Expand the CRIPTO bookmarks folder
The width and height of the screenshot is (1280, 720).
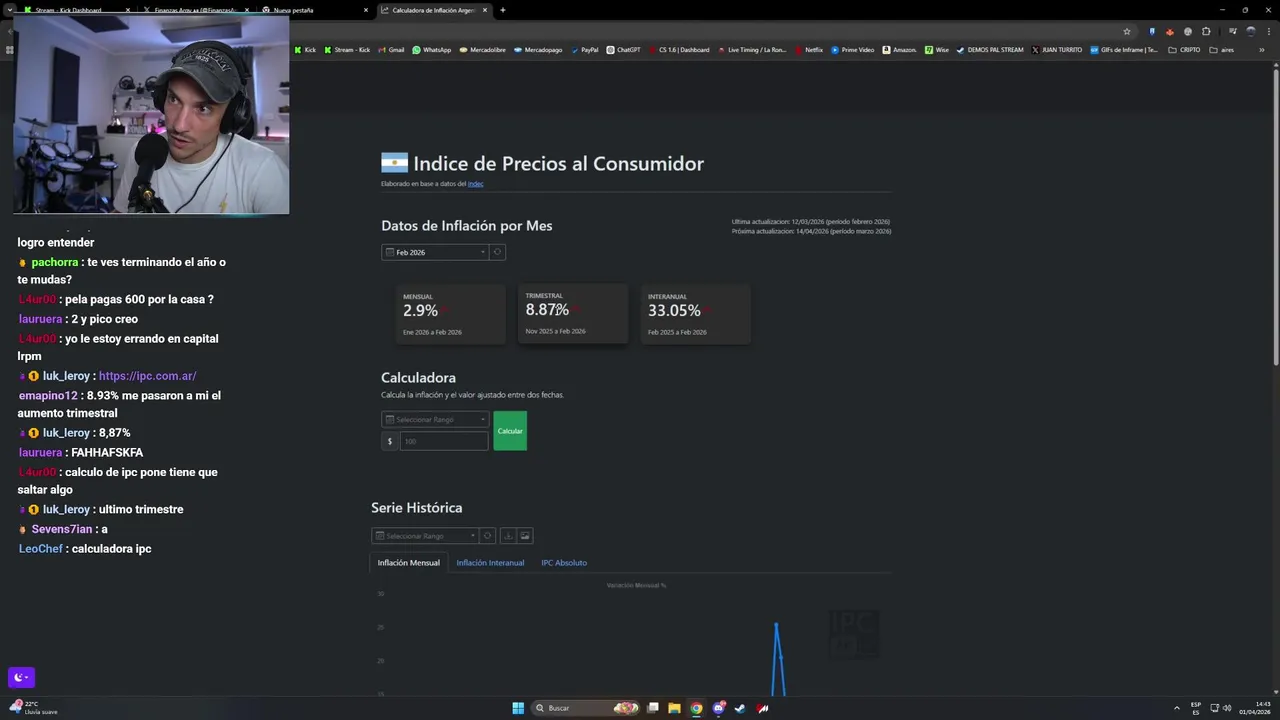click(x=1184, y=50)
